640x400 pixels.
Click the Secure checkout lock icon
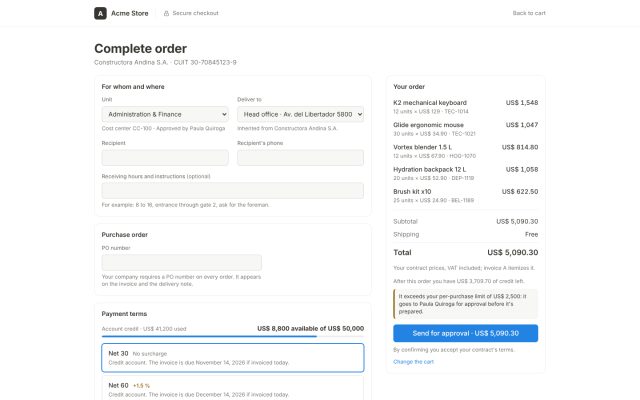click(166, 13)
